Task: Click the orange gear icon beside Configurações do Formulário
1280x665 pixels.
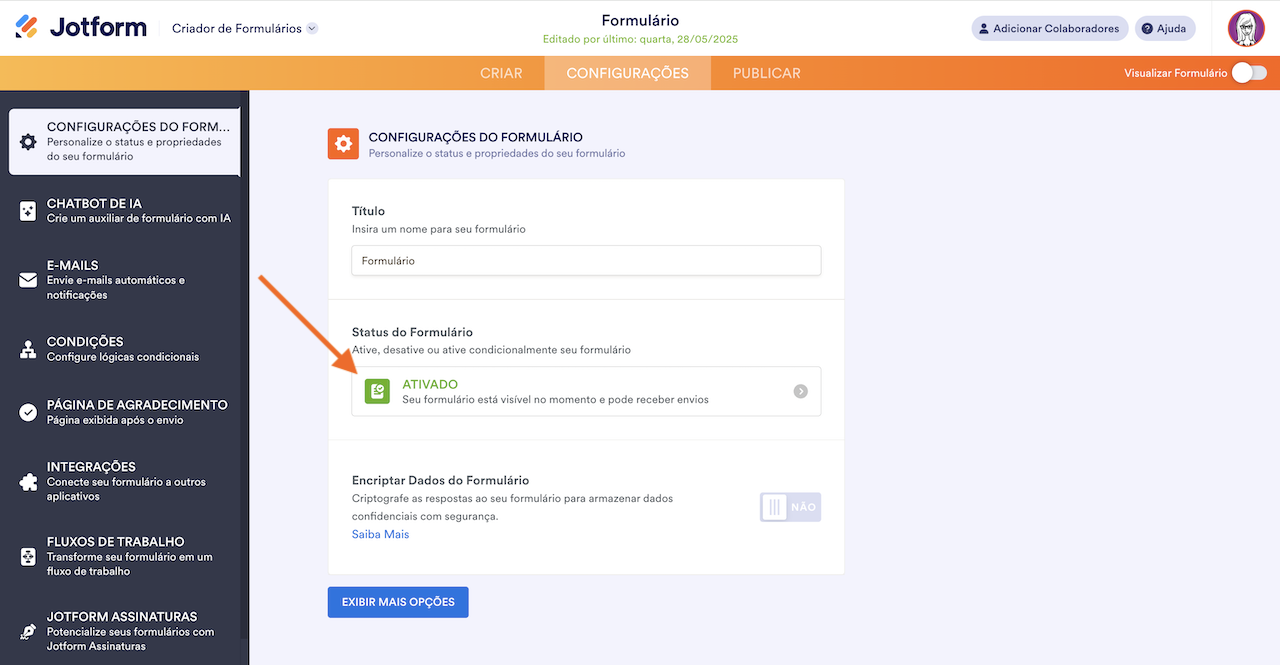Action: tap(343, 144)
